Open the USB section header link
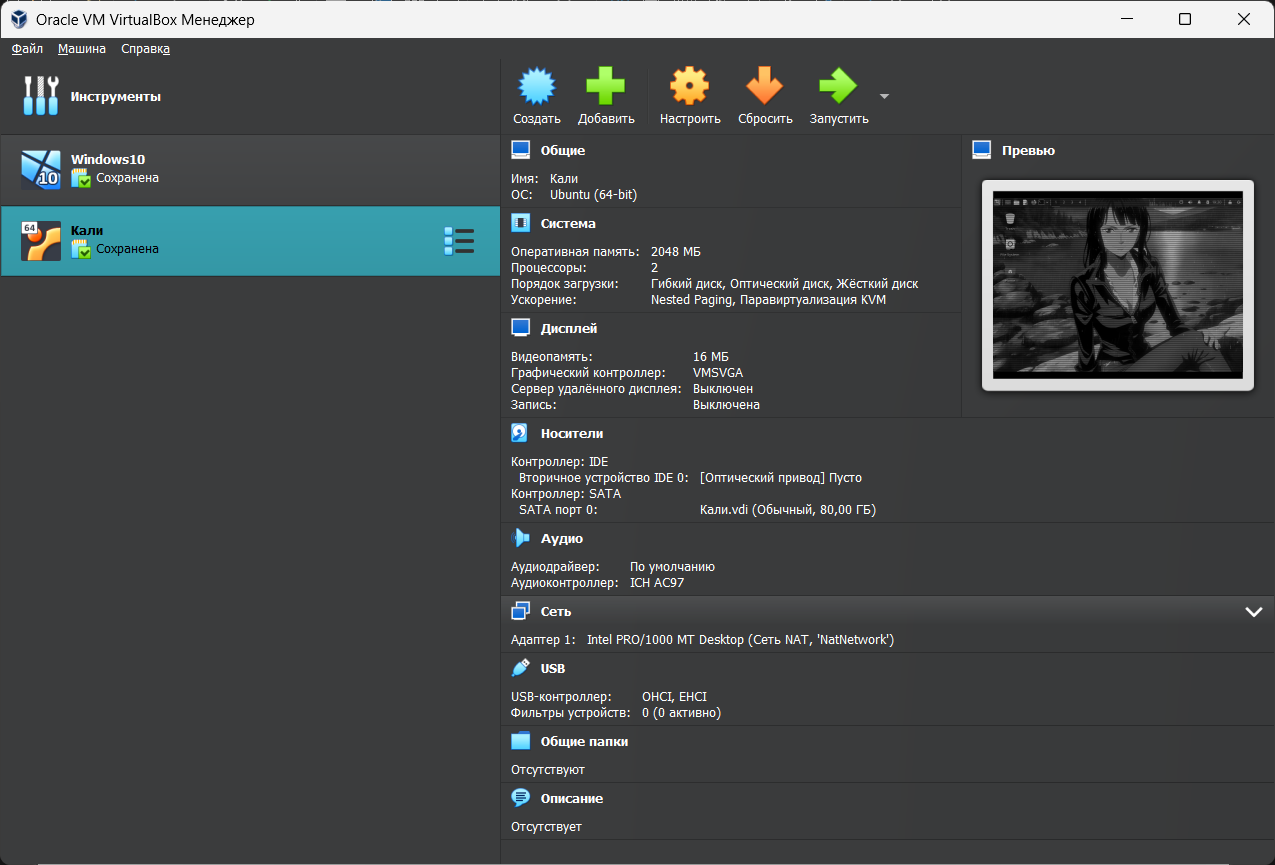 tap(553, 668)
